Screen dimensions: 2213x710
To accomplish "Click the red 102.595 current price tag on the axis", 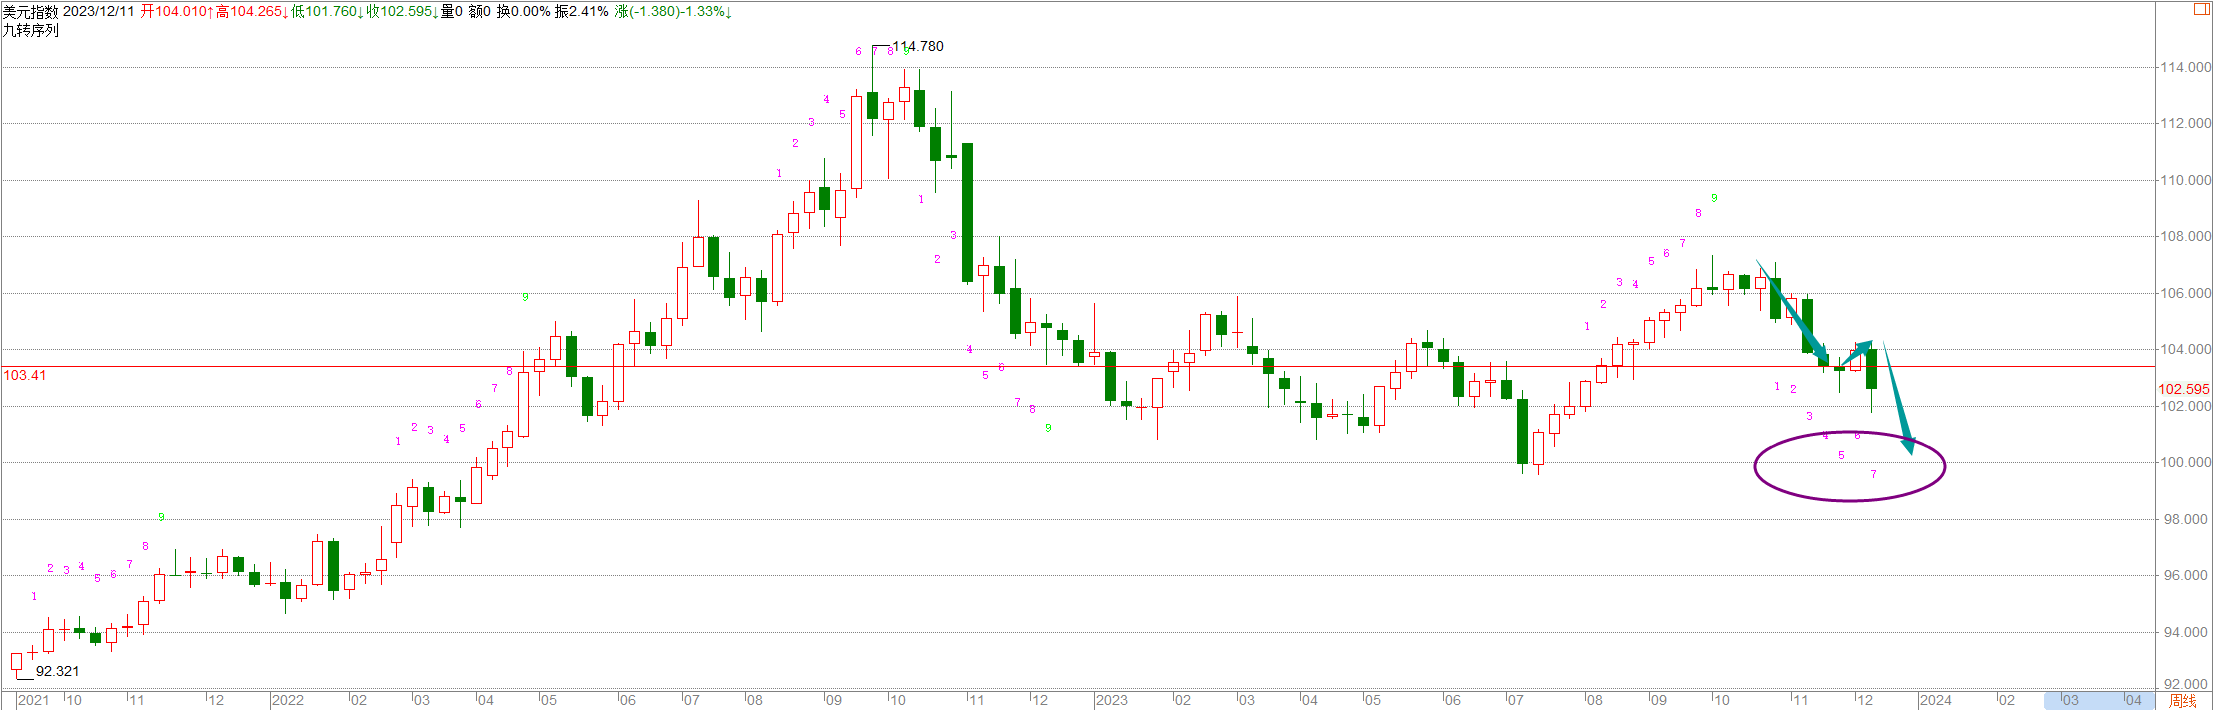I will [2184, 389].
